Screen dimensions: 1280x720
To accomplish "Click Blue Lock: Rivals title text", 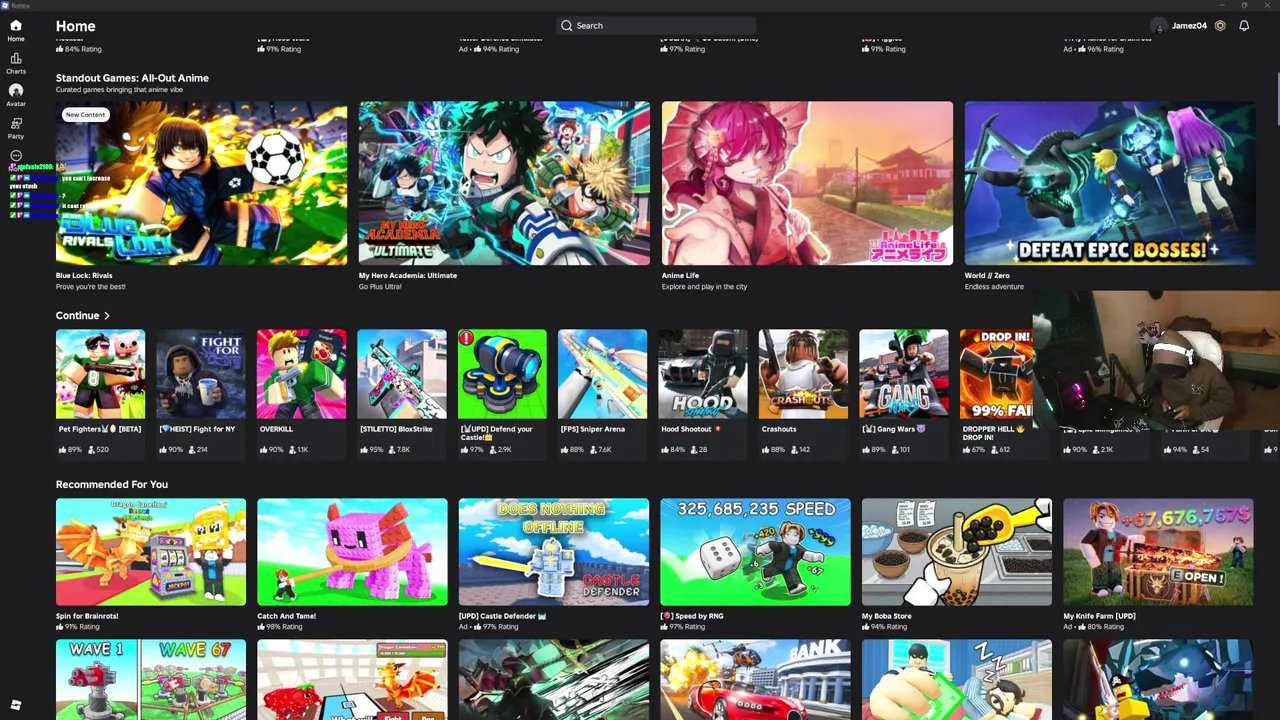I will (84, 275).
